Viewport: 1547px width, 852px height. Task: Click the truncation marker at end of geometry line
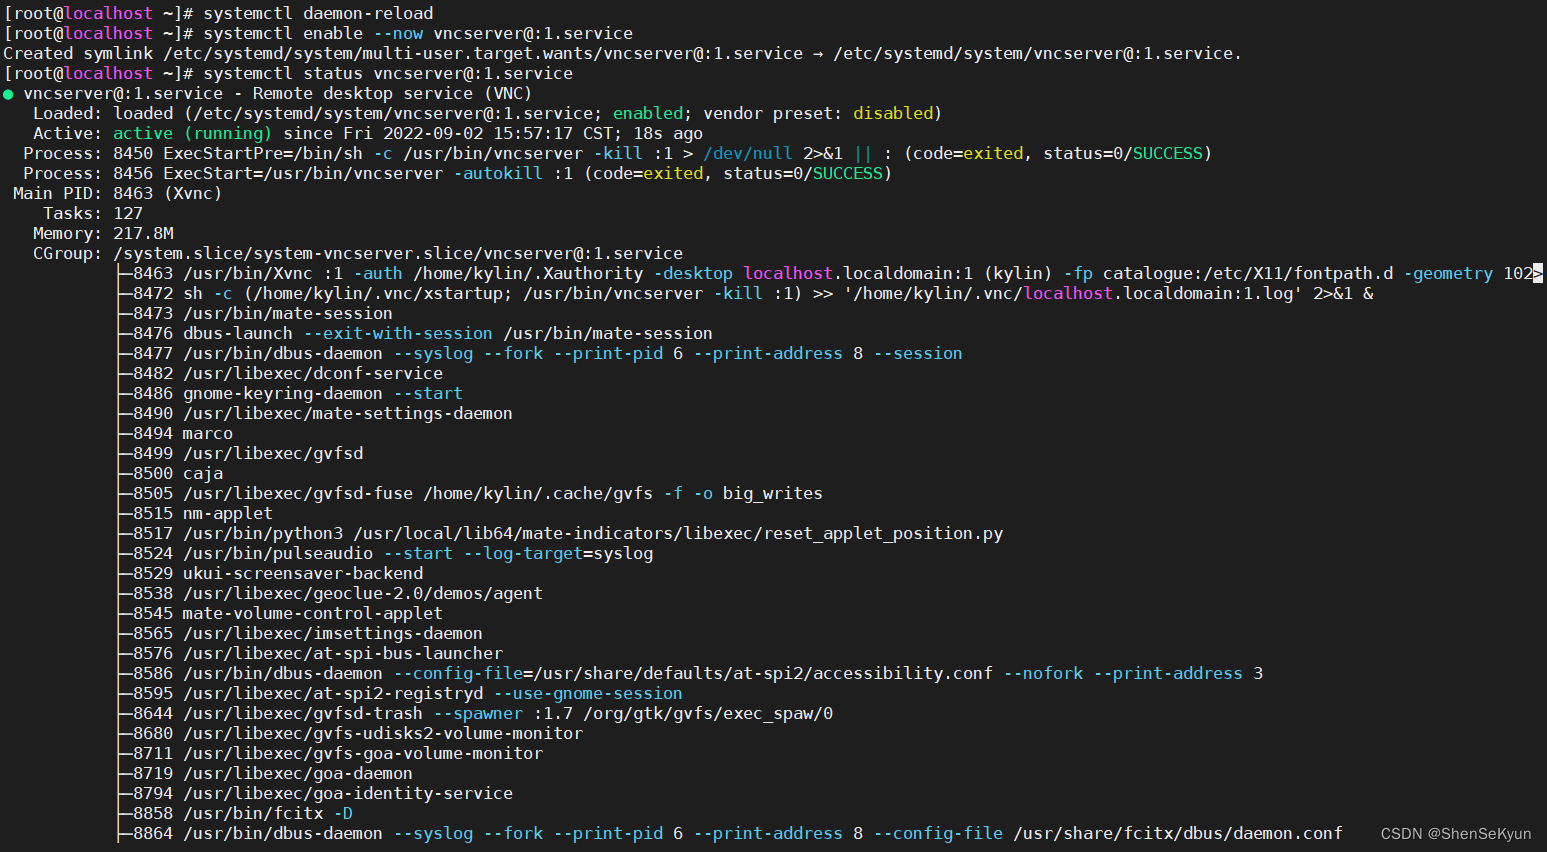coord(1538,273)
